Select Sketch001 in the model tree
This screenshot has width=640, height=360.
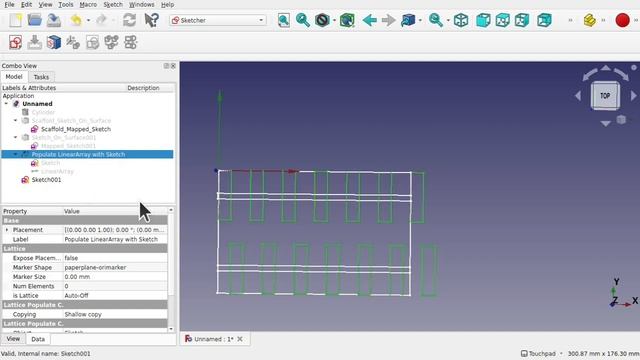click(46, 180)
